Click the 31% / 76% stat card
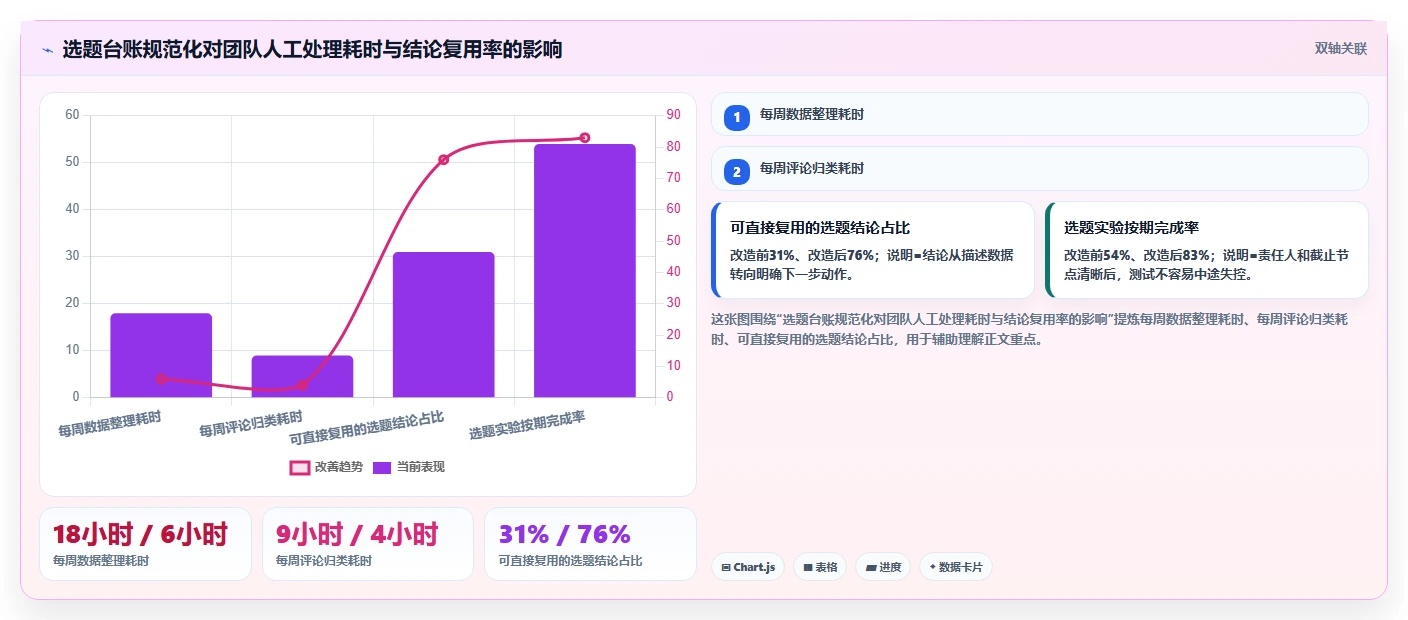This screenshot has width=1408, height=620. pos(590,544)
